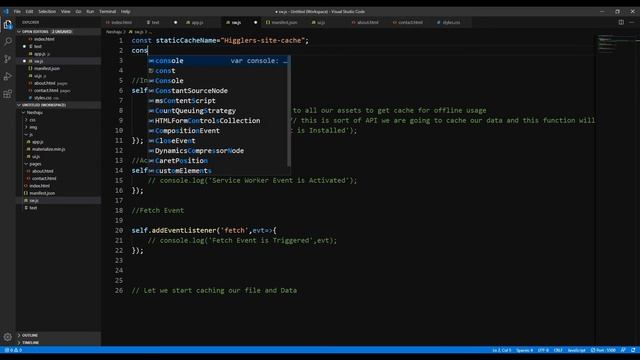Select the 'const' autocomplete suggestion
This screenshot has width=640, height=360.
pos(219,71)
